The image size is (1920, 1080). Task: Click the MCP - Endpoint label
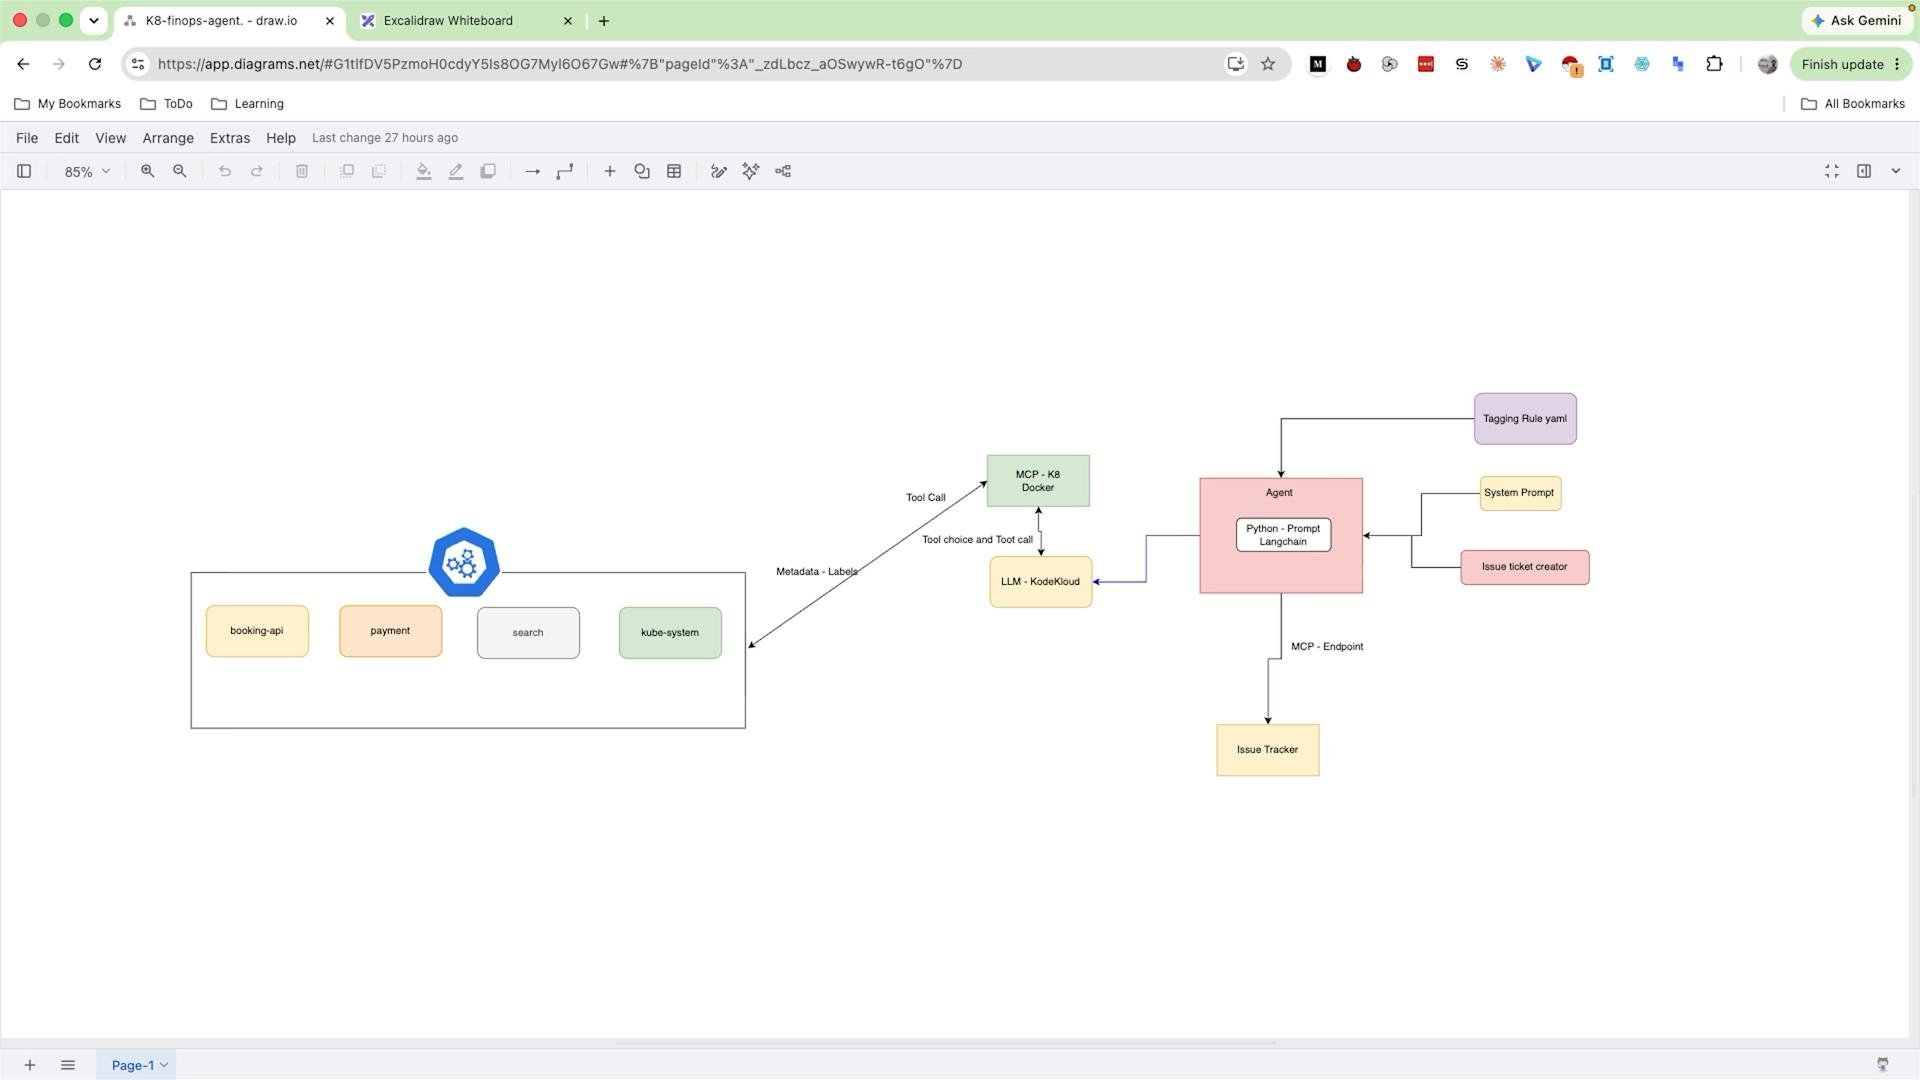click(1327, 647)
